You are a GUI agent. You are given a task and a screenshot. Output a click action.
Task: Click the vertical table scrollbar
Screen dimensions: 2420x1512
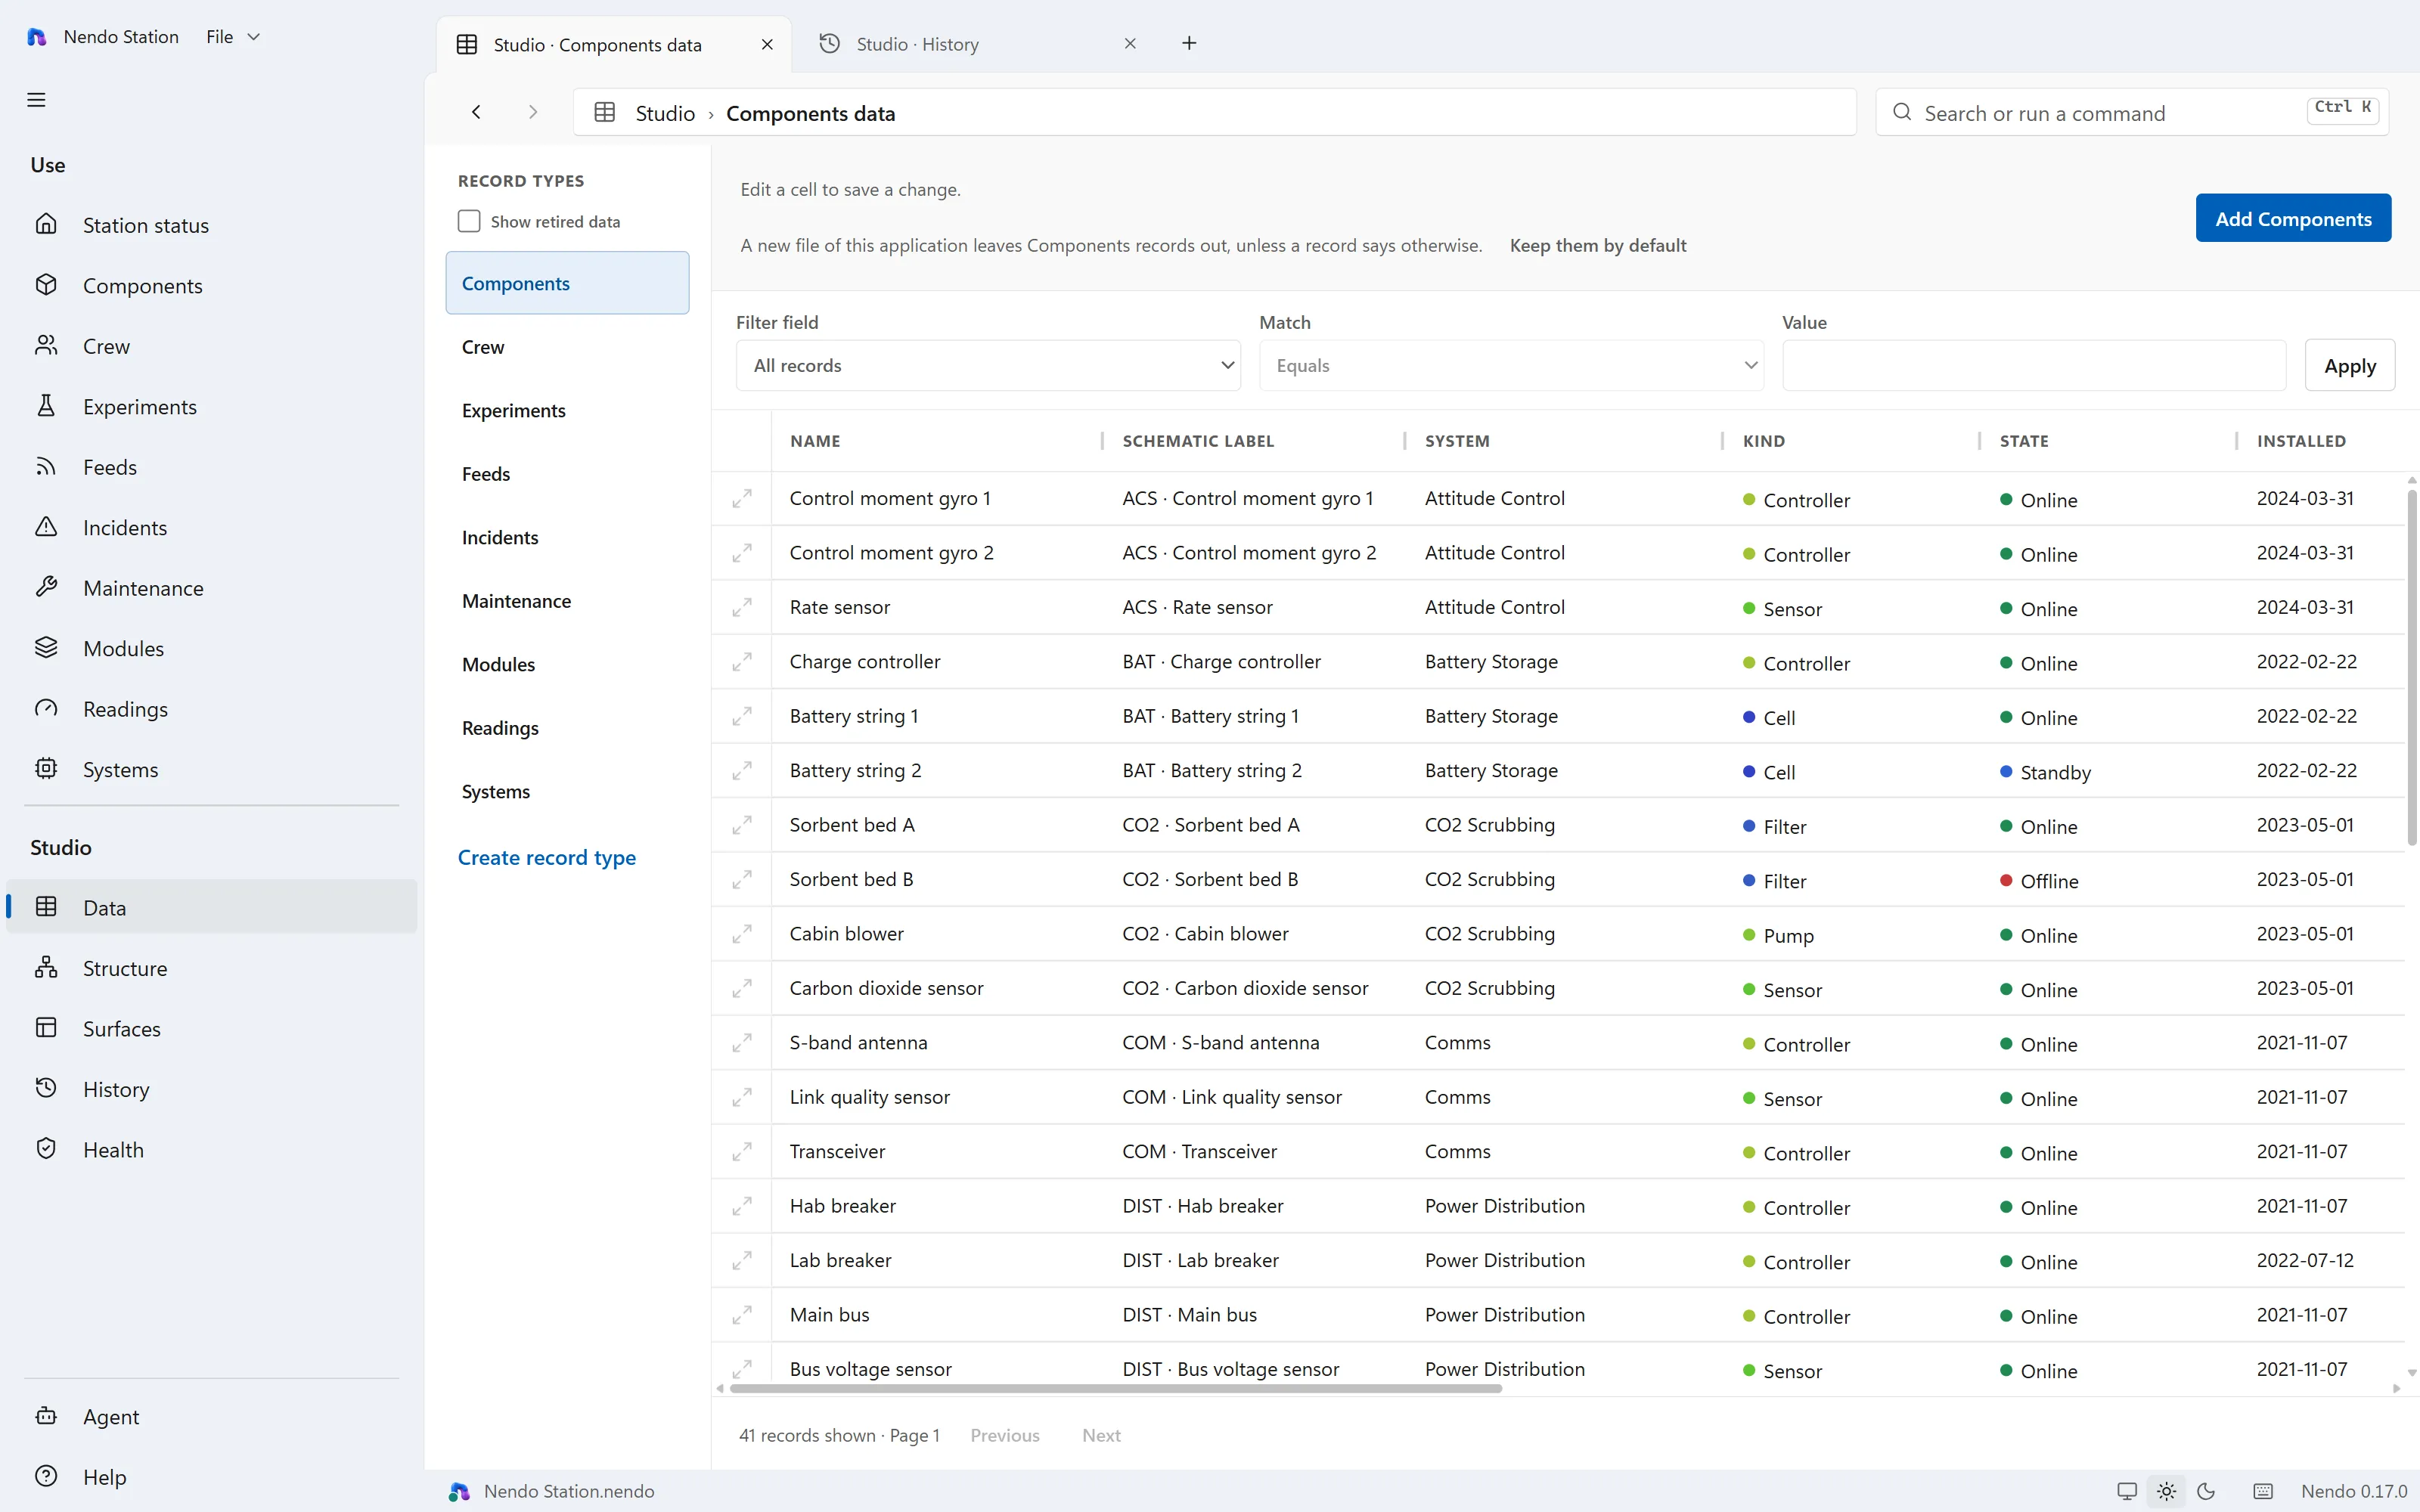click(2411, 665)
